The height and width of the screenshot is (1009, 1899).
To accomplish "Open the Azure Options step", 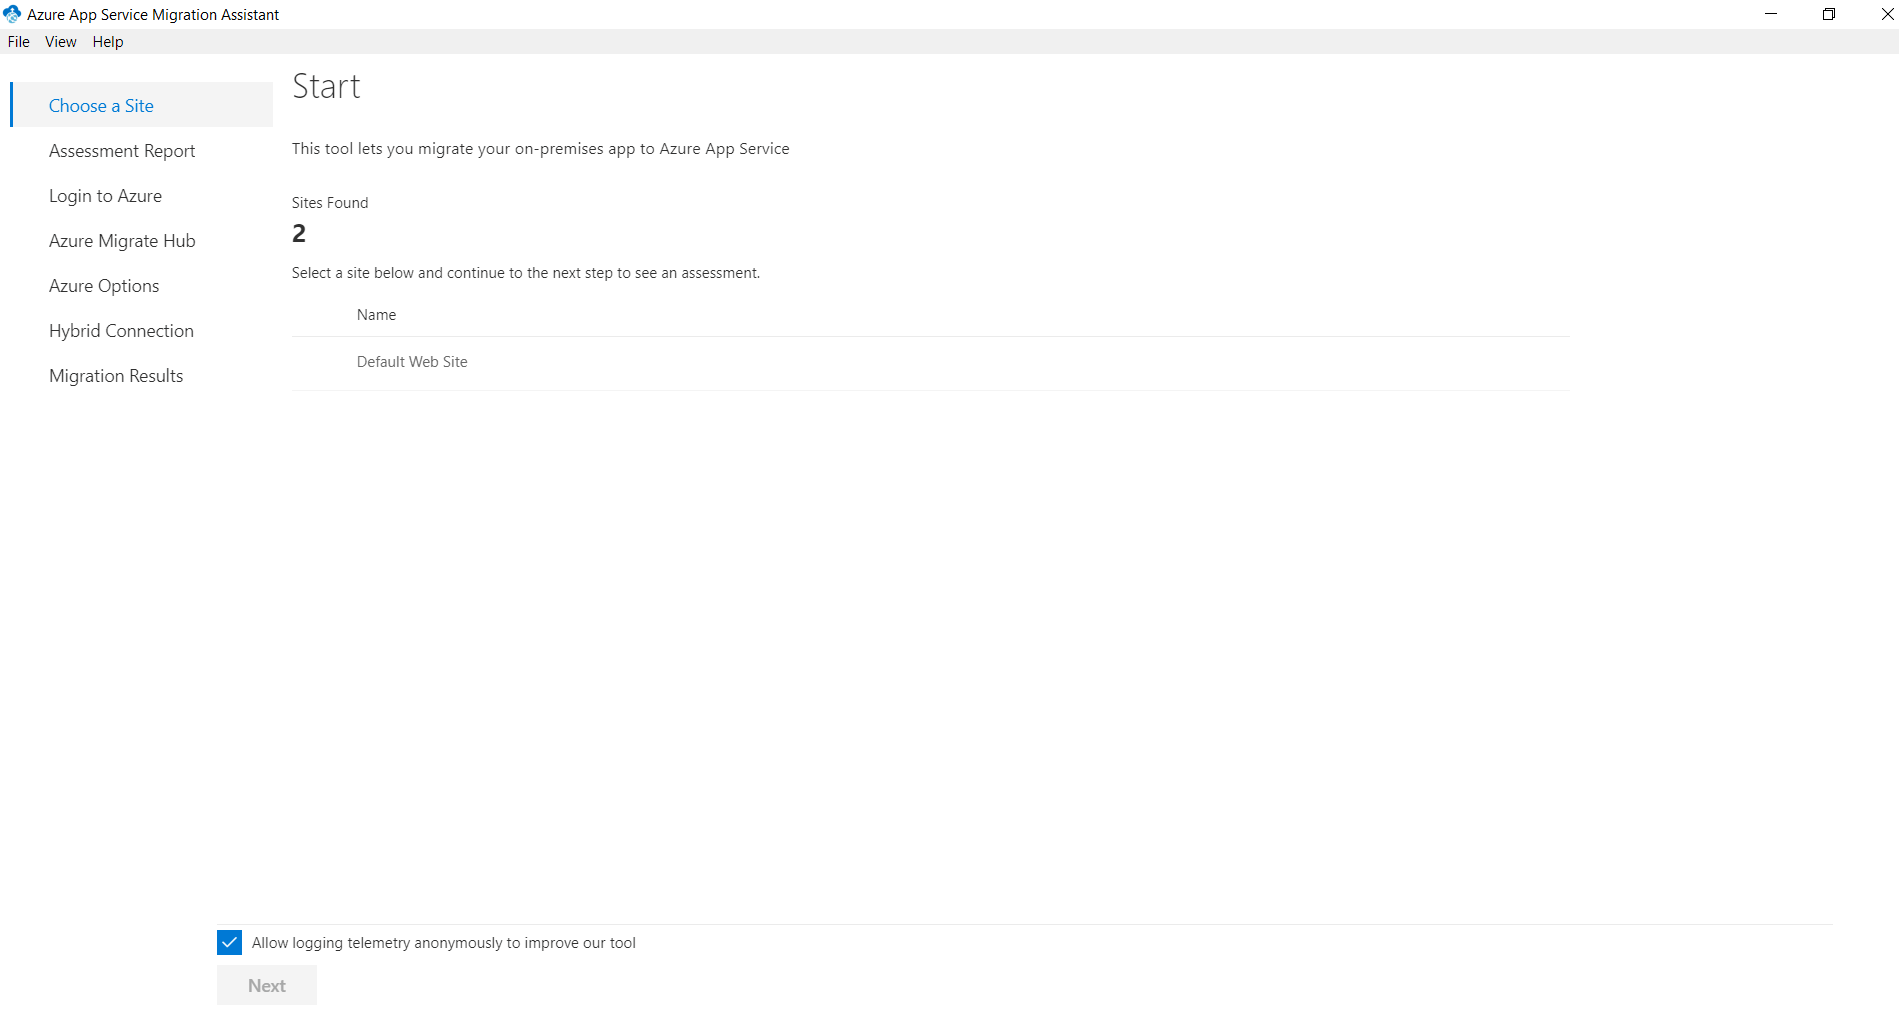I will [x=104, y=286].
